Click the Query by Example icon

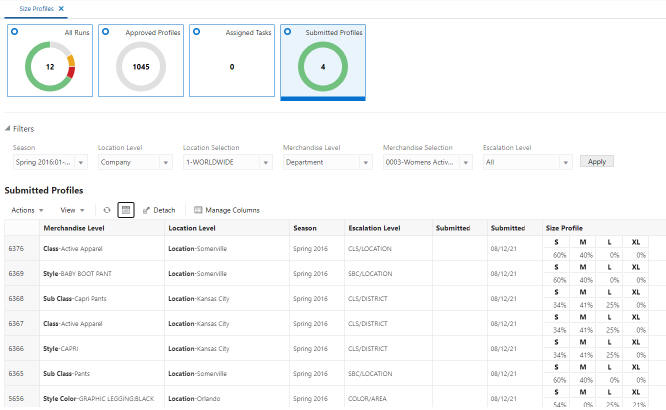126,210
